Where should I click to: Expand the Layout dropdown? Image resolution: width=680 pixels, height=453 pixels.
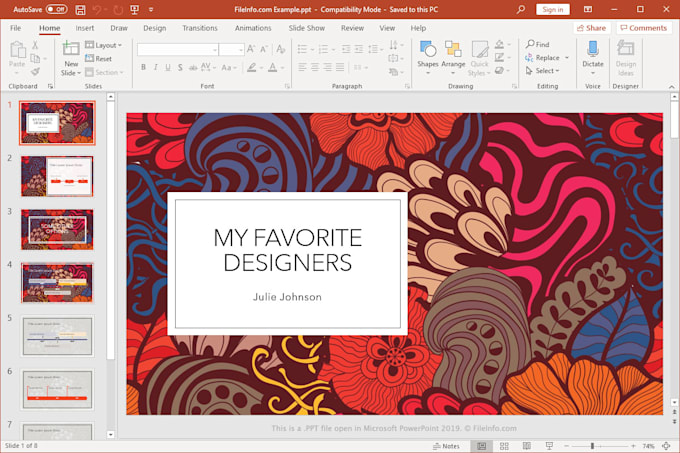click(104, 45)
